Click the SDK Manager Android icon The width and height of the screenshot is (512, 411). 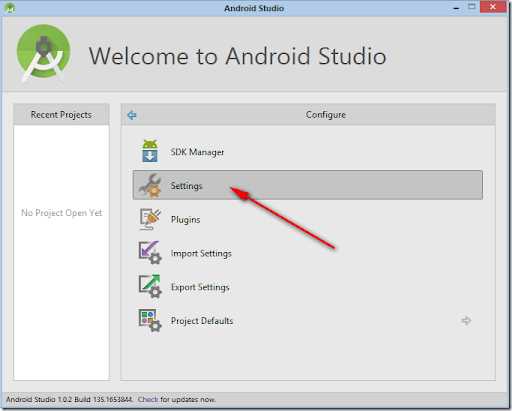(x=150, y=152)
